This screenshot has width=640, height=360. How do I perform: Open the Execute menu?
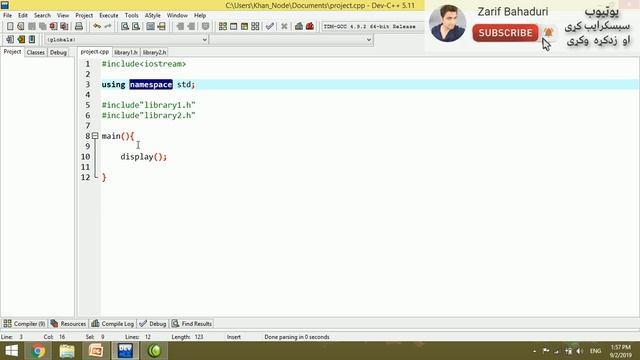109,15
